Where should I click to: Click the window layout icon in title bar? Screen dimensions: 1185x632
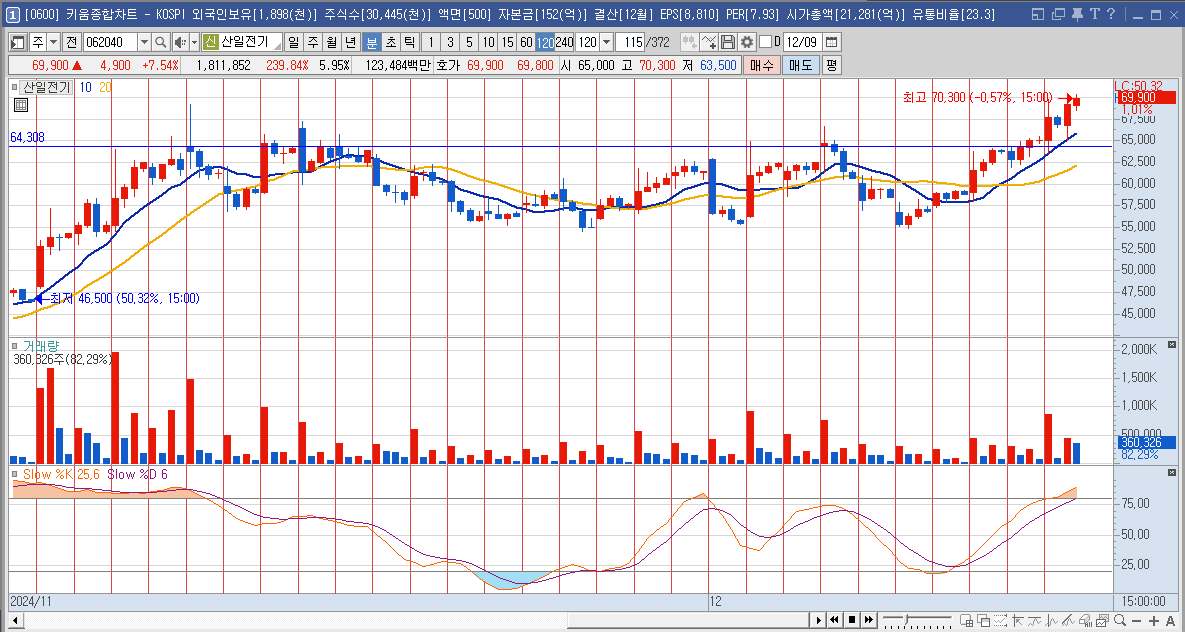click(1038, 14)
